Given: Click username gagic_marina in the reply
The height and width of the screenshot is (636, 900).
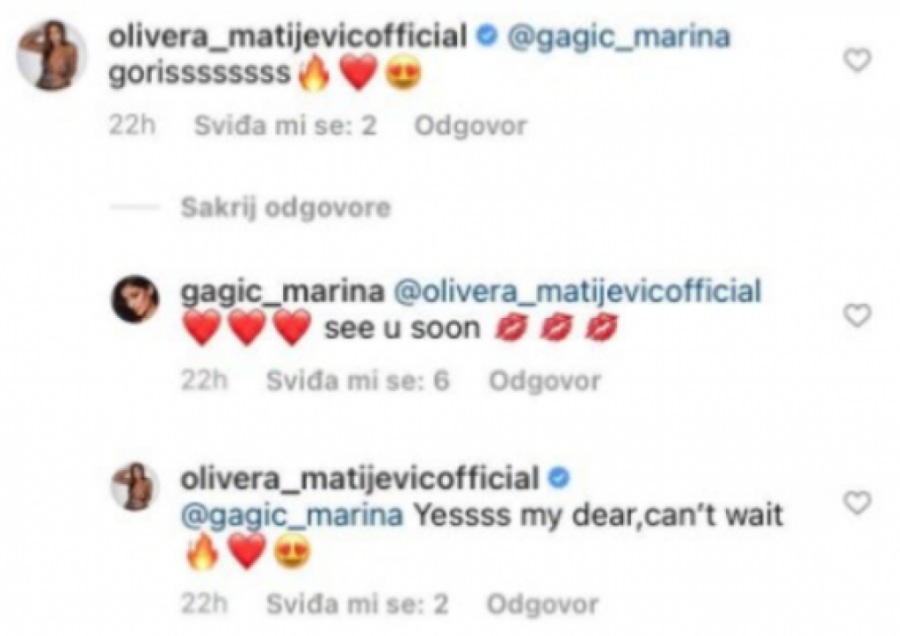Looking at the screenshot, I should (282, 292).
